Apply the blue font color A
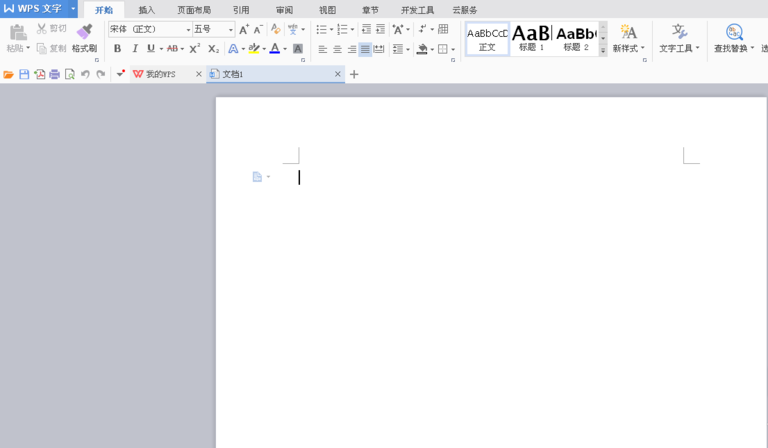768x448 pixels. tap(275, 48)
